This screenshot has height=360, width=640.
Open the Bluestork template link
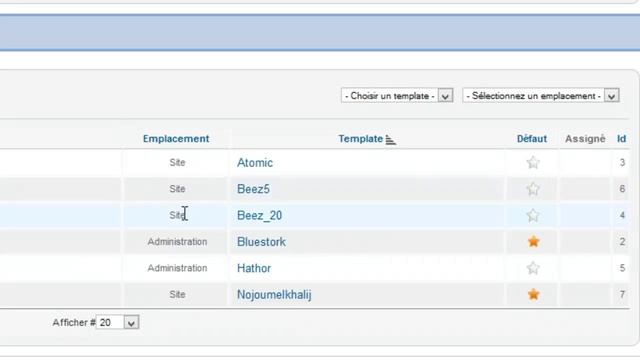pos(261,242)
